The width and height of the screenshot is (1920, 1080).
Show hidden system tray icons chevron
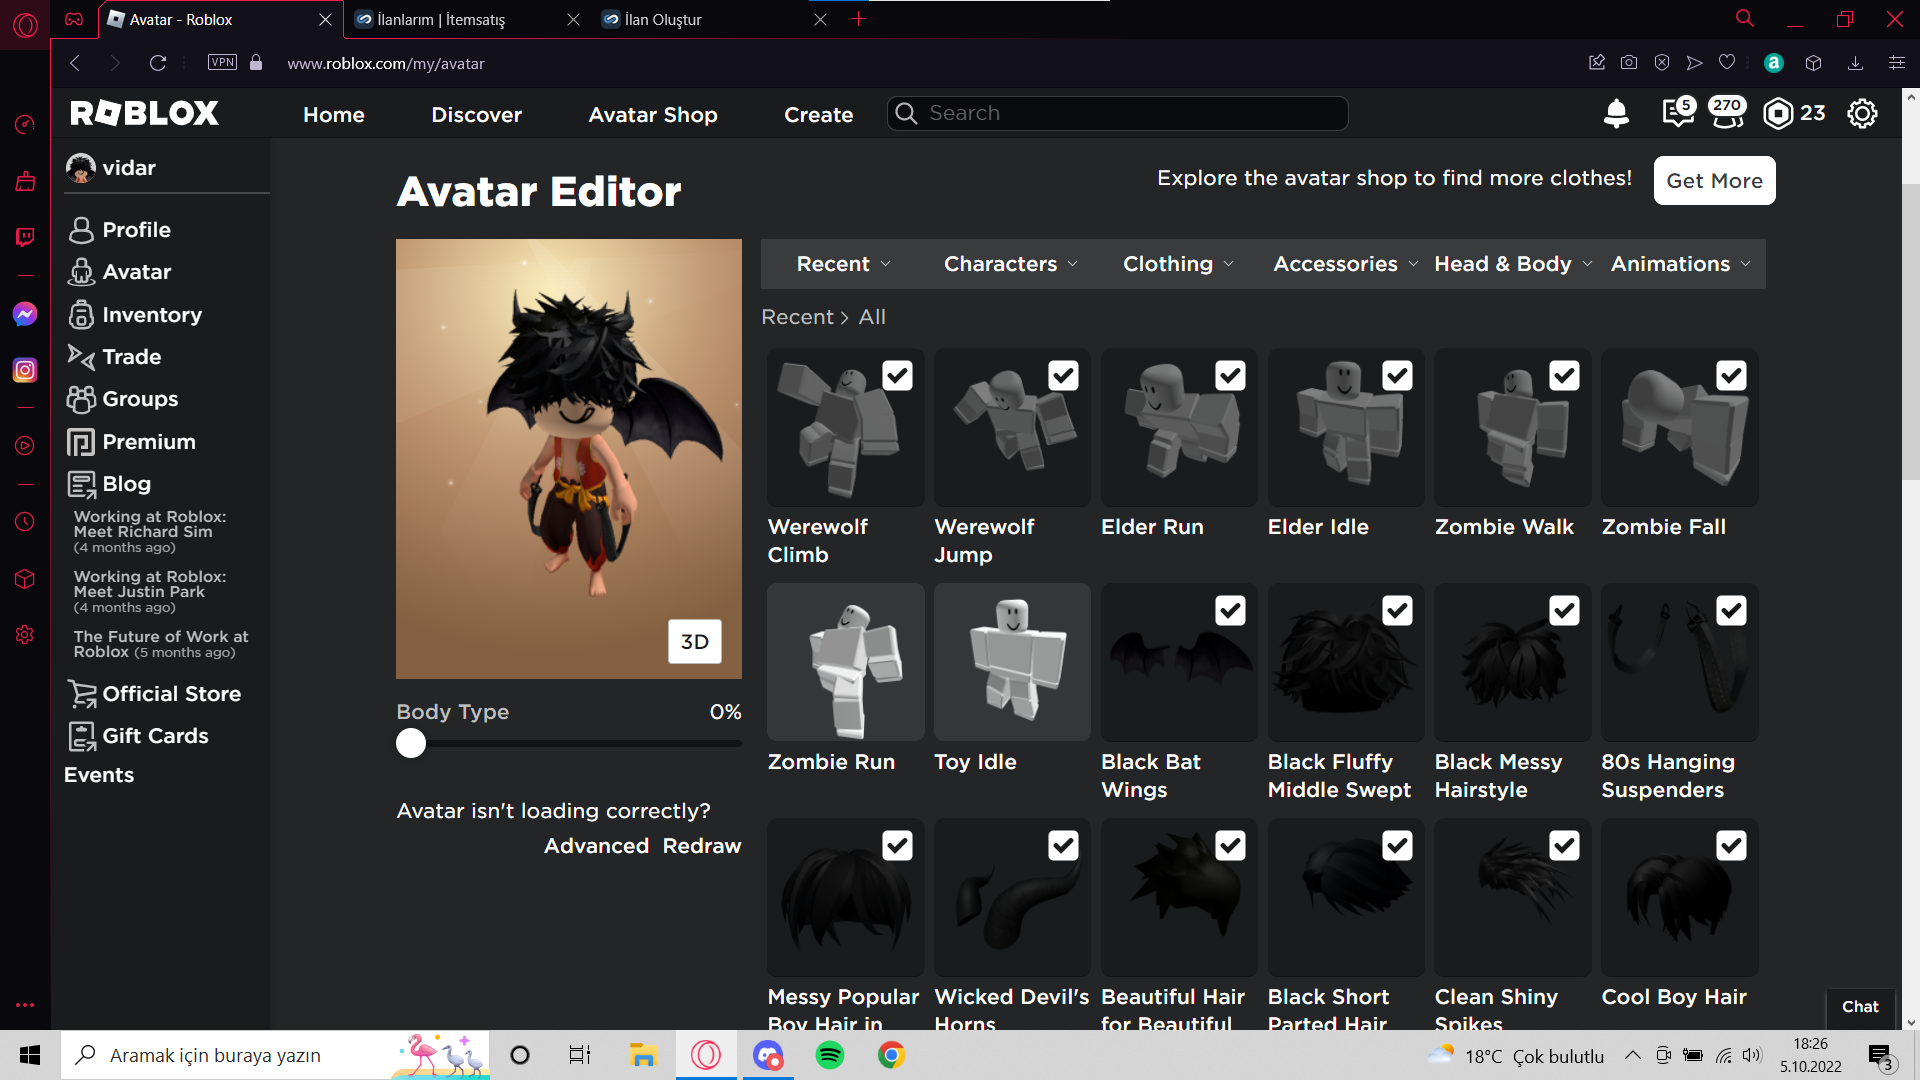pos(1632,1055)
